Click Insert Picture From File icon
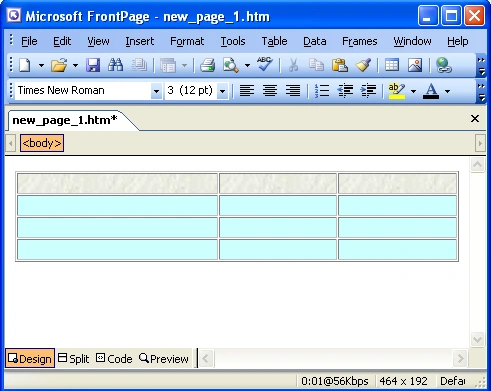The width and height of the screenshot is (491, 391). 415,65
